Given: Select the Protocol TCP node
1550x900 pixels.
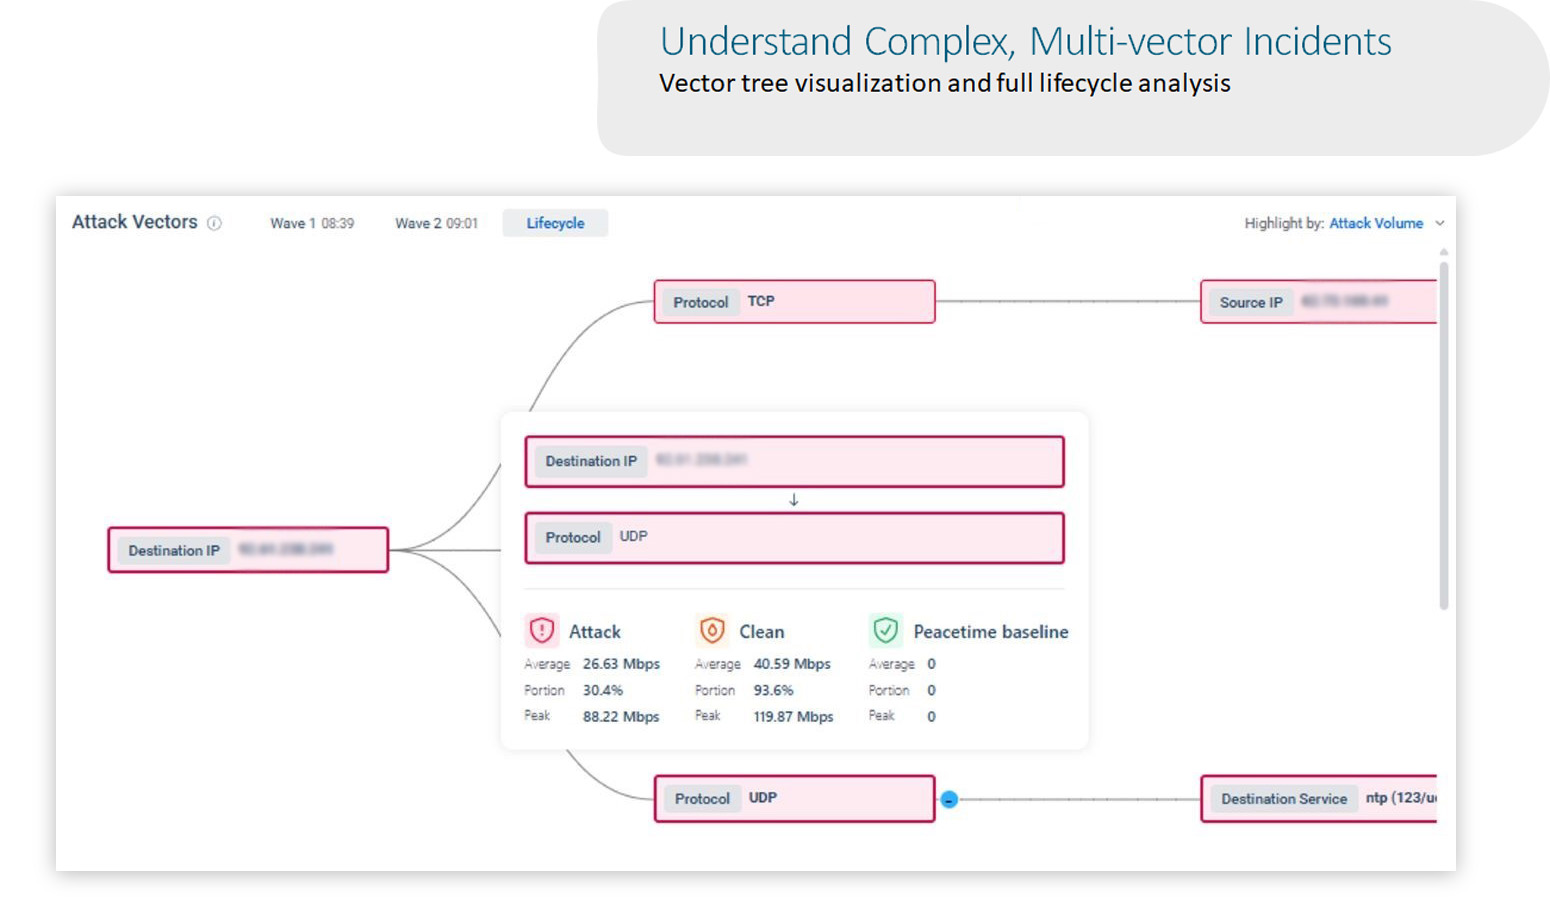Looking at the screenshot, I should [x=794, y=302].
